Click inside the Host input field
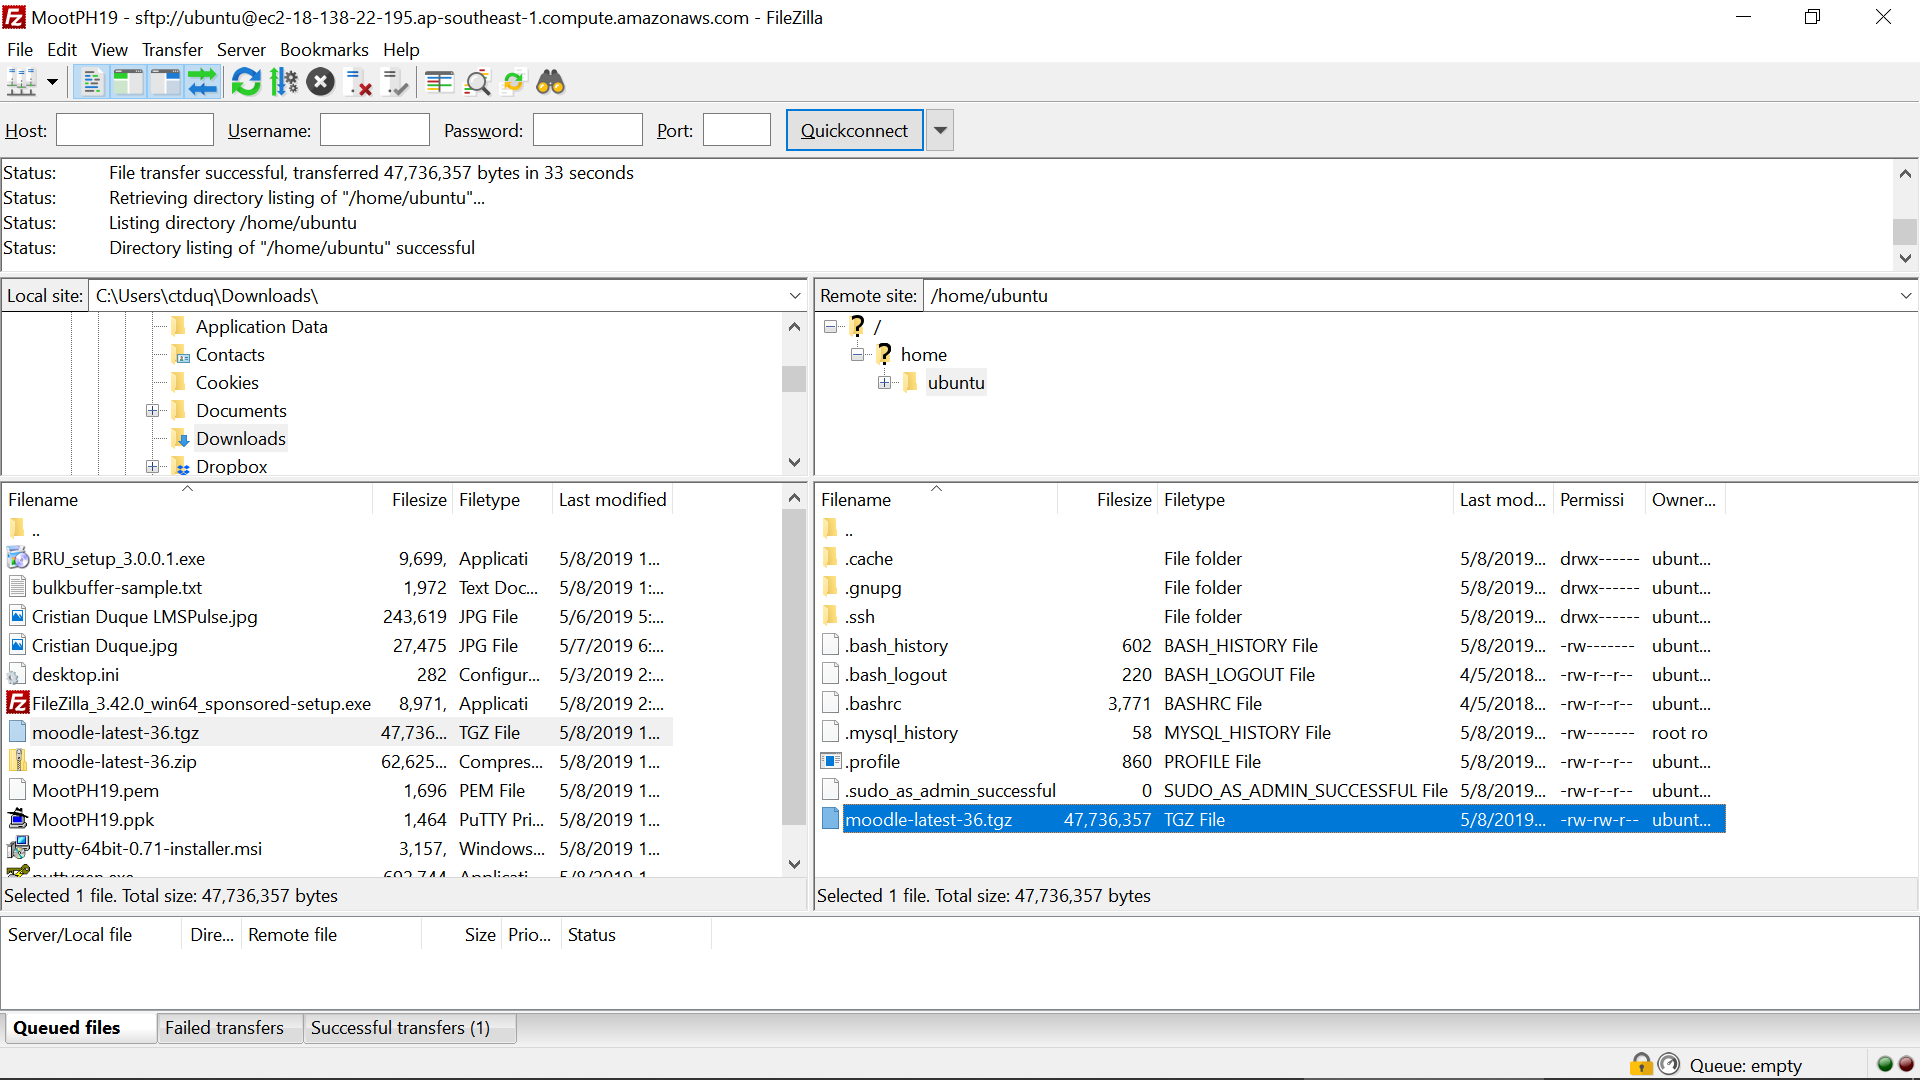The width and height of the screenshot is (1920, 1080). [134, 130]
